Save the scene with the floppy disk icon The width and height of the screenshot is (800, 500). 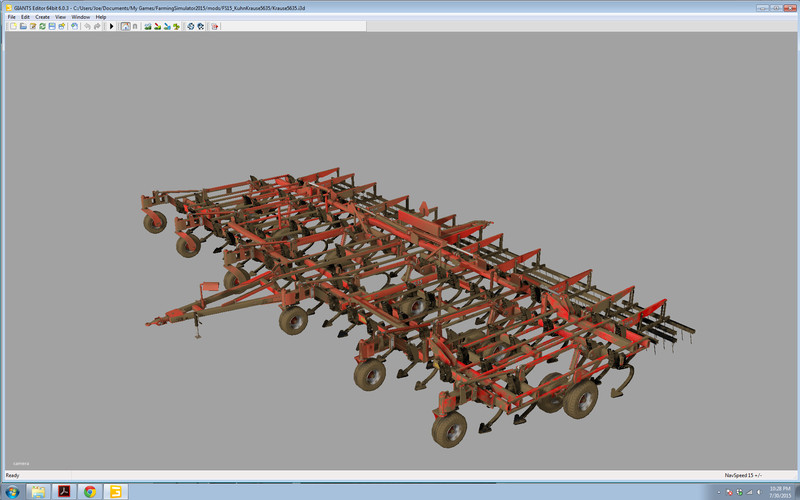point(52,26)
